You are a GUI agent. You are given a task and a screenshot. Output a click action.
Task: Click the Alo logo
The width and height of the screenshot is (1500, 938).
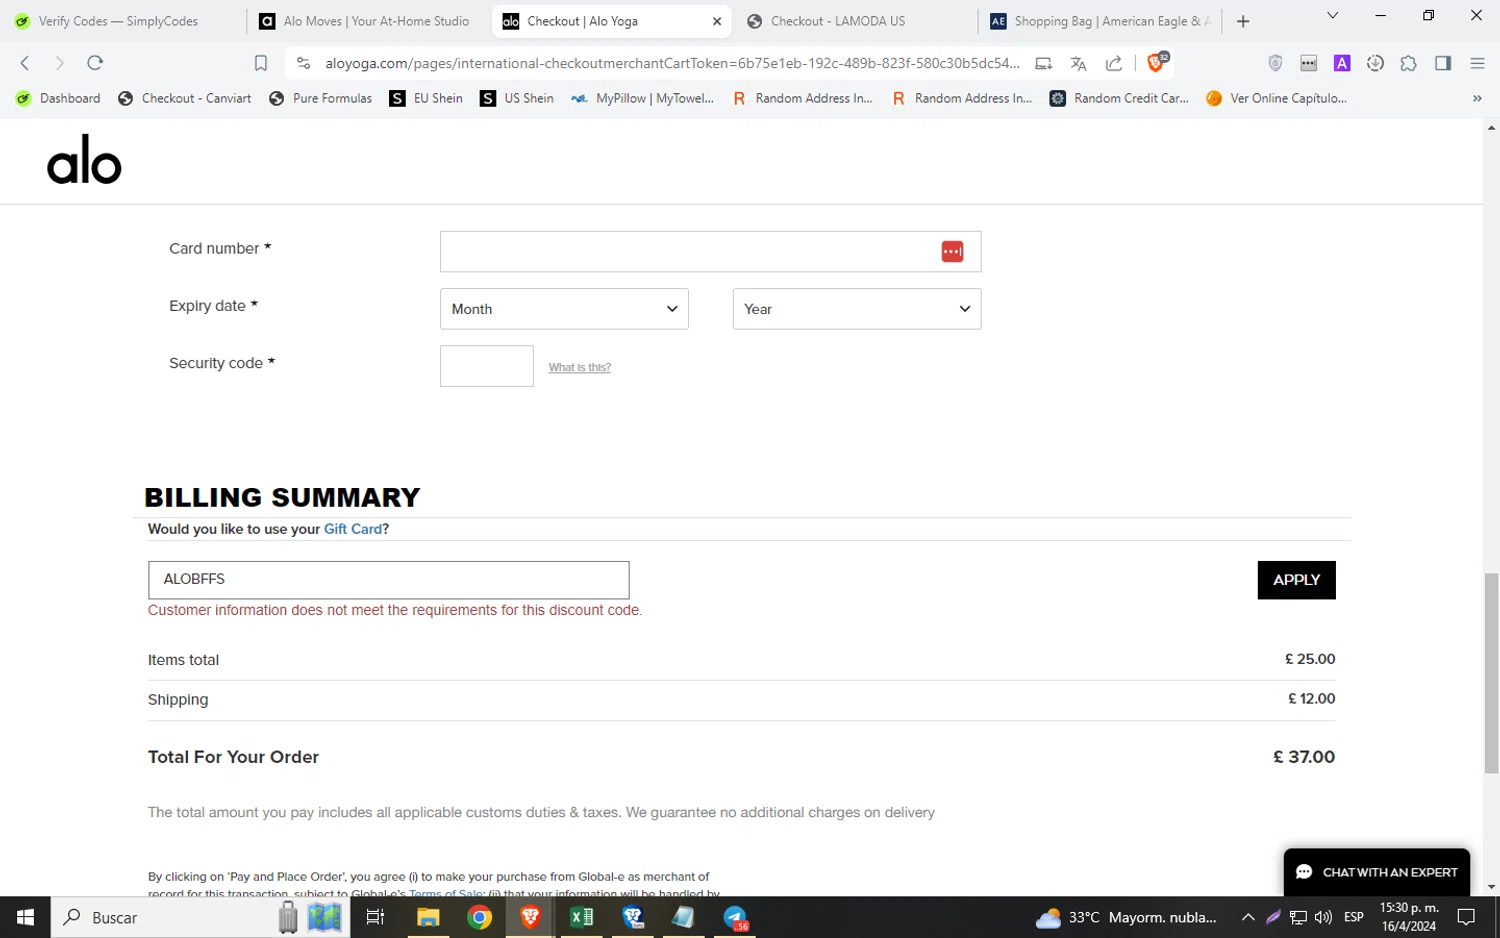point(84,160)
